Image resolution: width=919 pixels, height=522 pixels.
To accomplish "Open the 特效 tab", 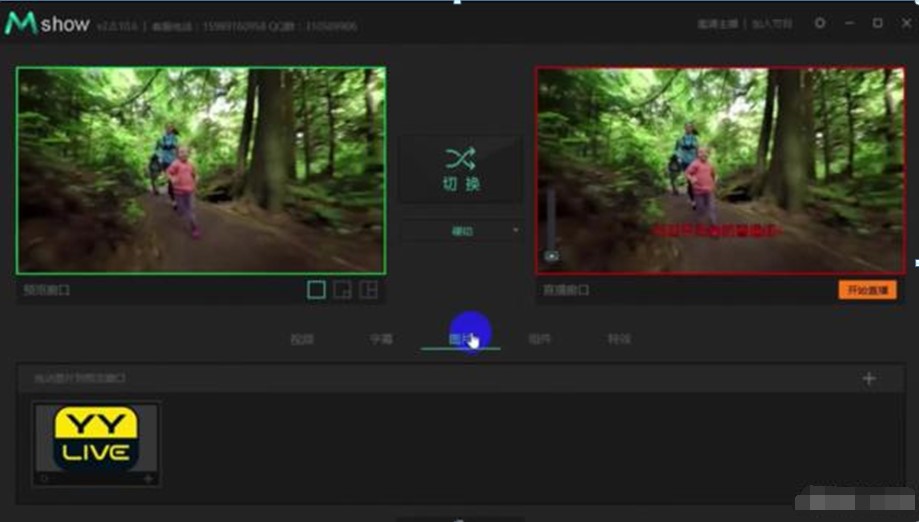I will pyautogui.click(x=619, y=339).
